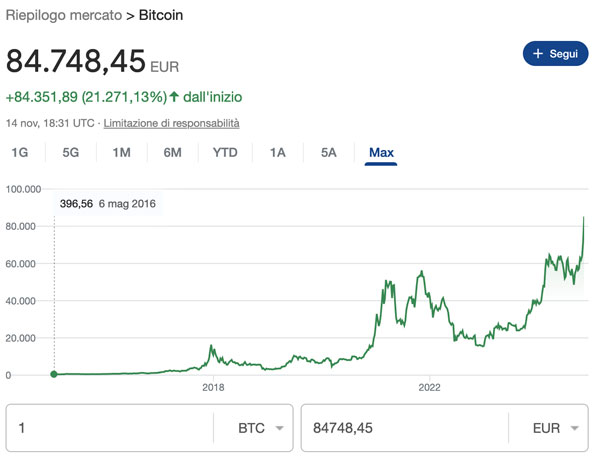Click the 2018 label on the chart axis
Screen dimensions: 600x459
coord(213,388)
